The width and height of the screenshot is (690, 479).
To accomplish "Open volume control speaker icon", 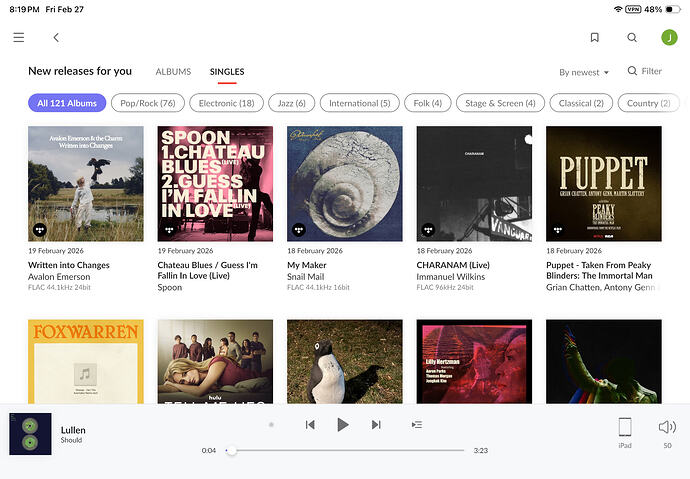I will 667,427.
